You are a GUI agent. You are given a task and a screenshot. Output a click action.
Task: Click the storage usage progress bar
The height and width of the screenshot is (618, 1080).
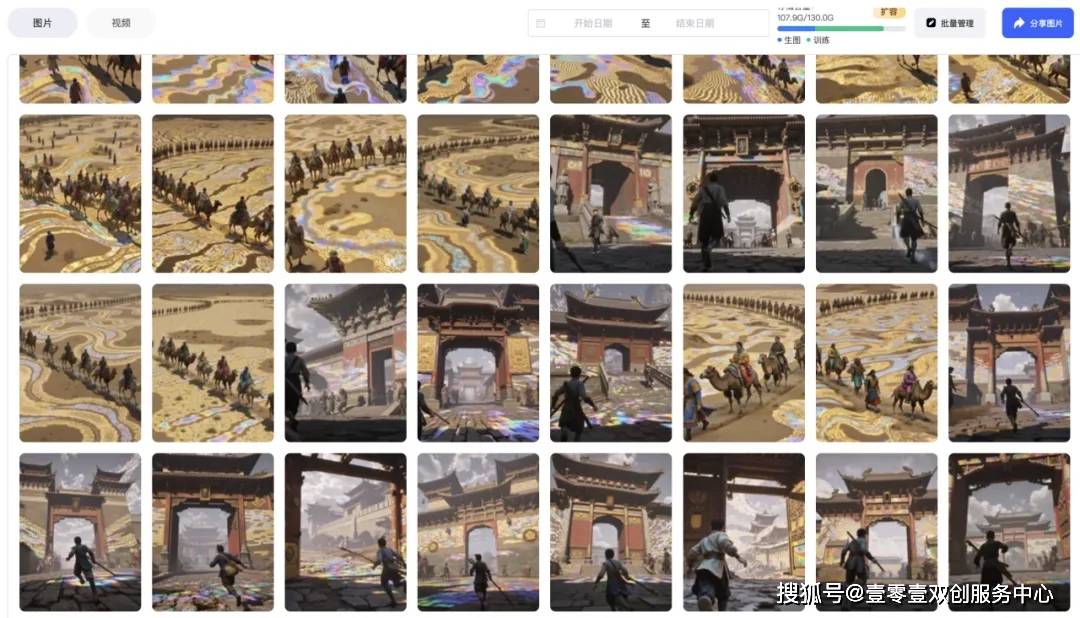[841, 29]
